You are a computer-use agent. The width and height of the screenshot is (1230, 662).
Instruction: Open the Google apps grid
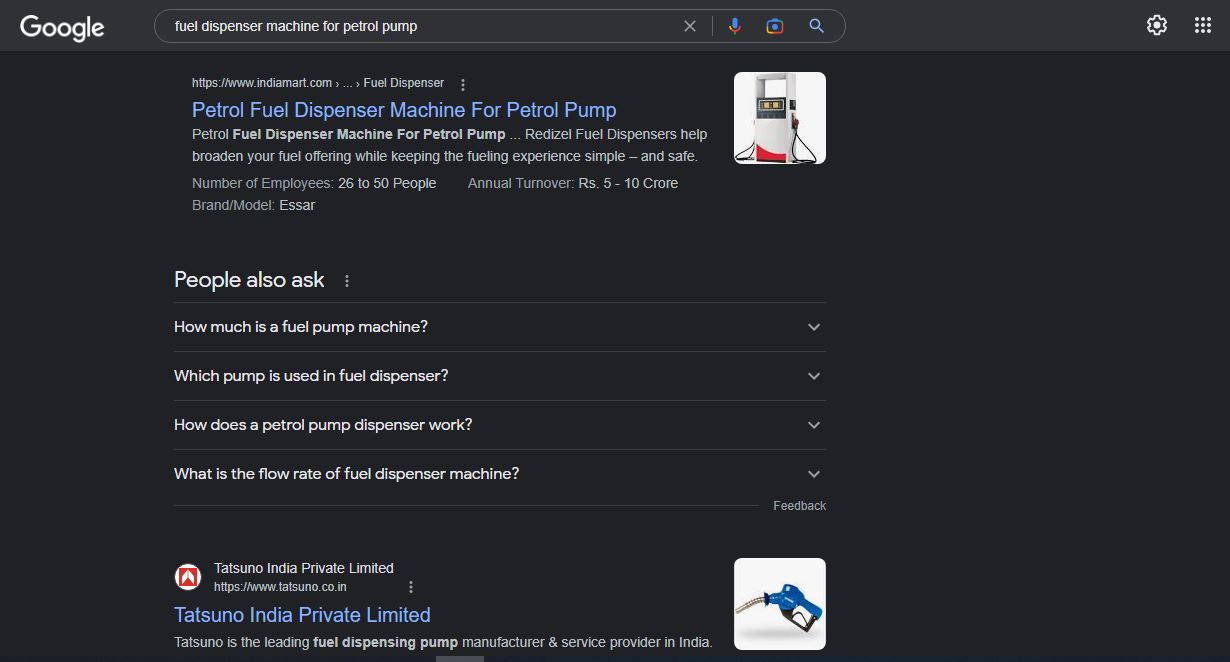click(1203, 26)
